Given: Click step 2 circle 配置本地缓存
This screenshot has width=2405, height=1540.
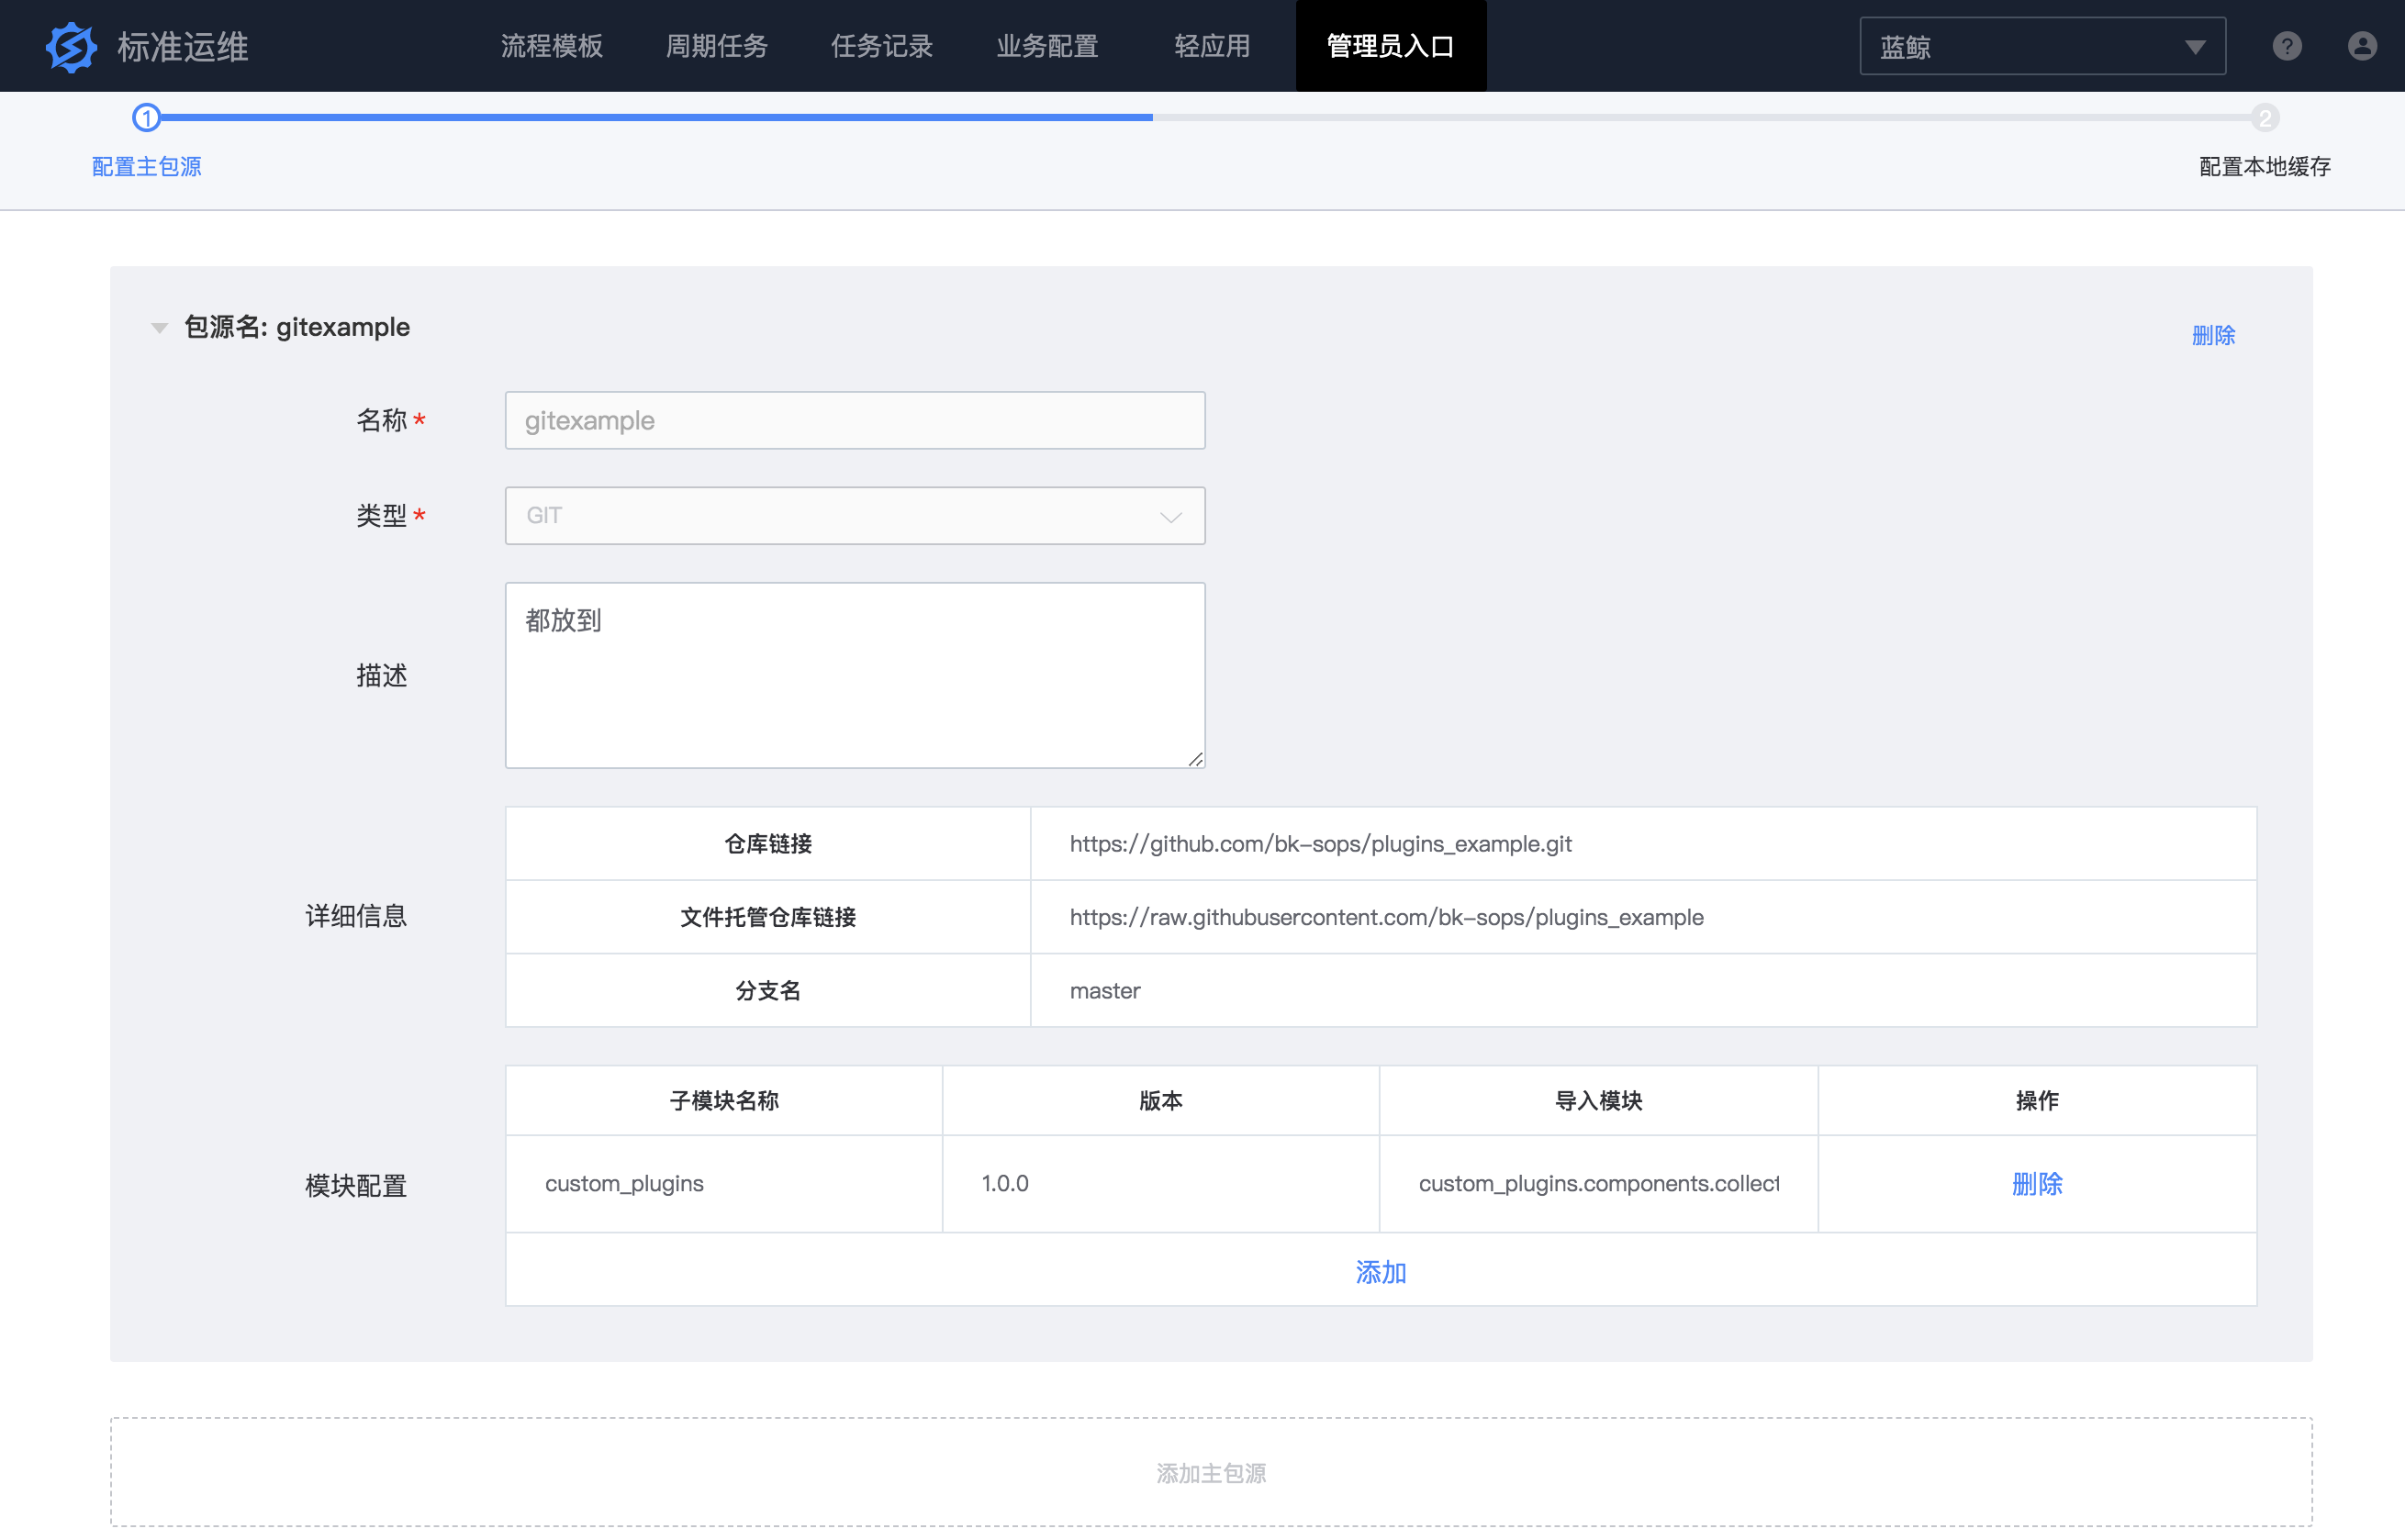Looking at the screenshot, I should click(2265, 118).
